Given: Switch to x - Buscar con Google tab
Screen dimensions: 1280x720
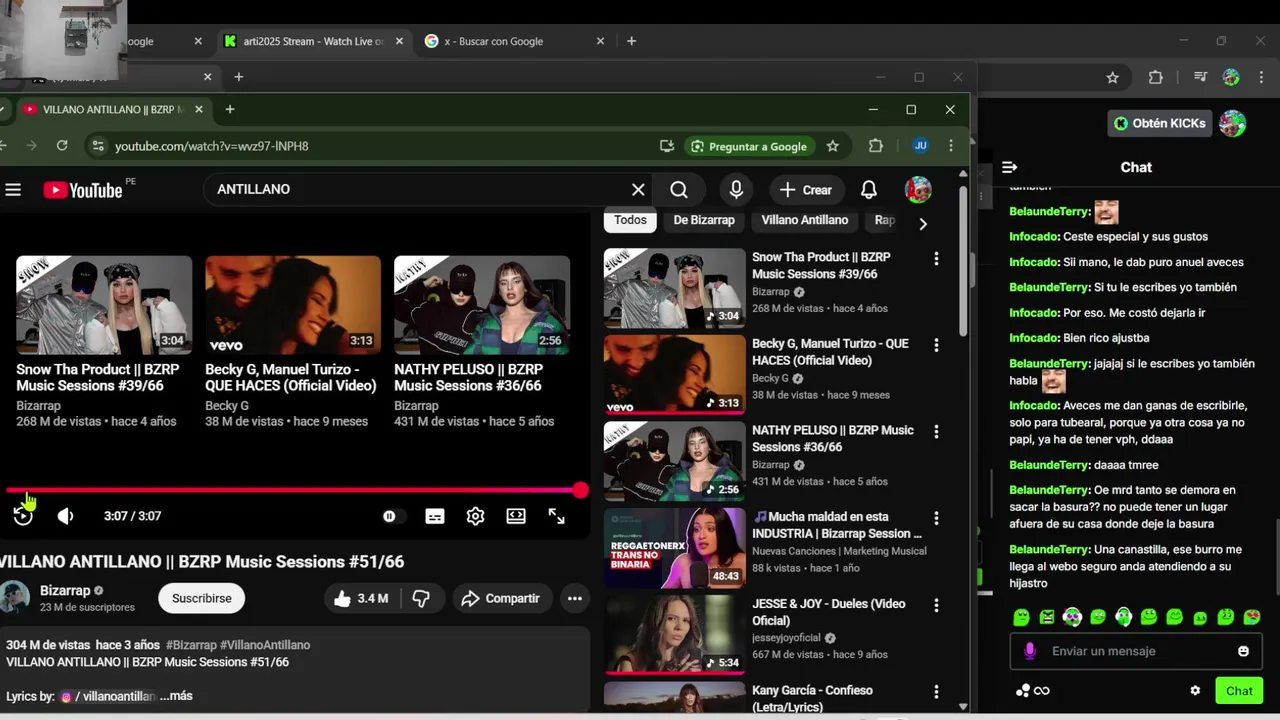Looking at the screenshot, I should [516, 41].
